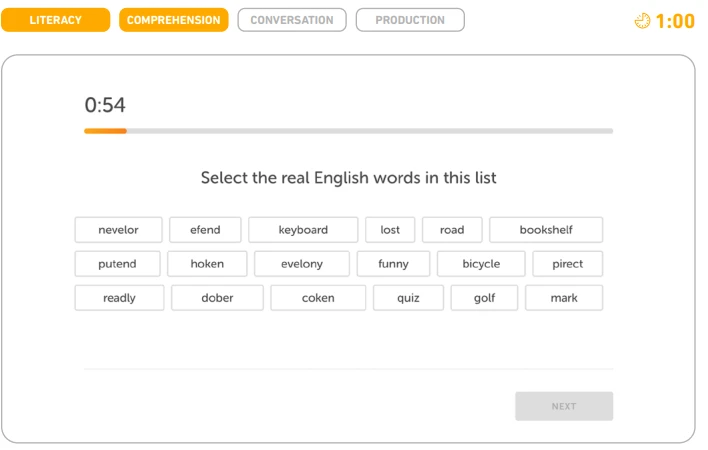The image size is (708, 450).
Task: Select the 'pirect' word tile
Action: pos(568,264)
